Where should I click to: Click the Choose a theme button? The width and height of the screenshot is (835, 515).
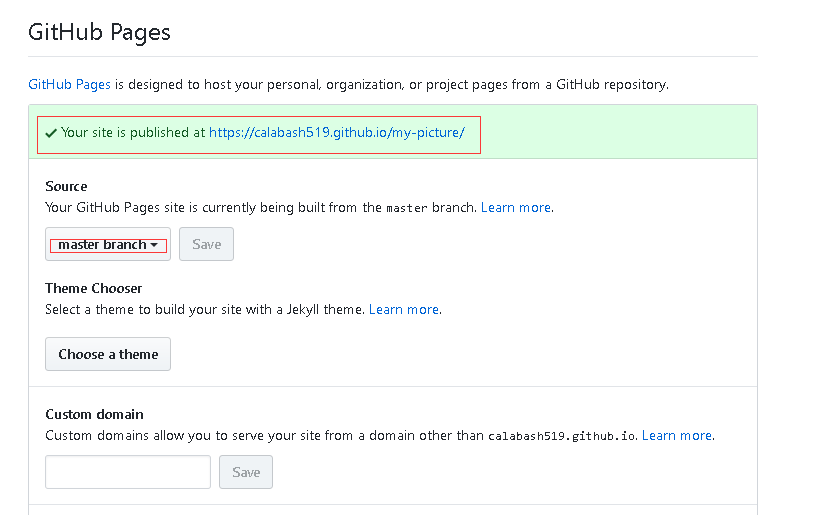(x=108, y=354)
